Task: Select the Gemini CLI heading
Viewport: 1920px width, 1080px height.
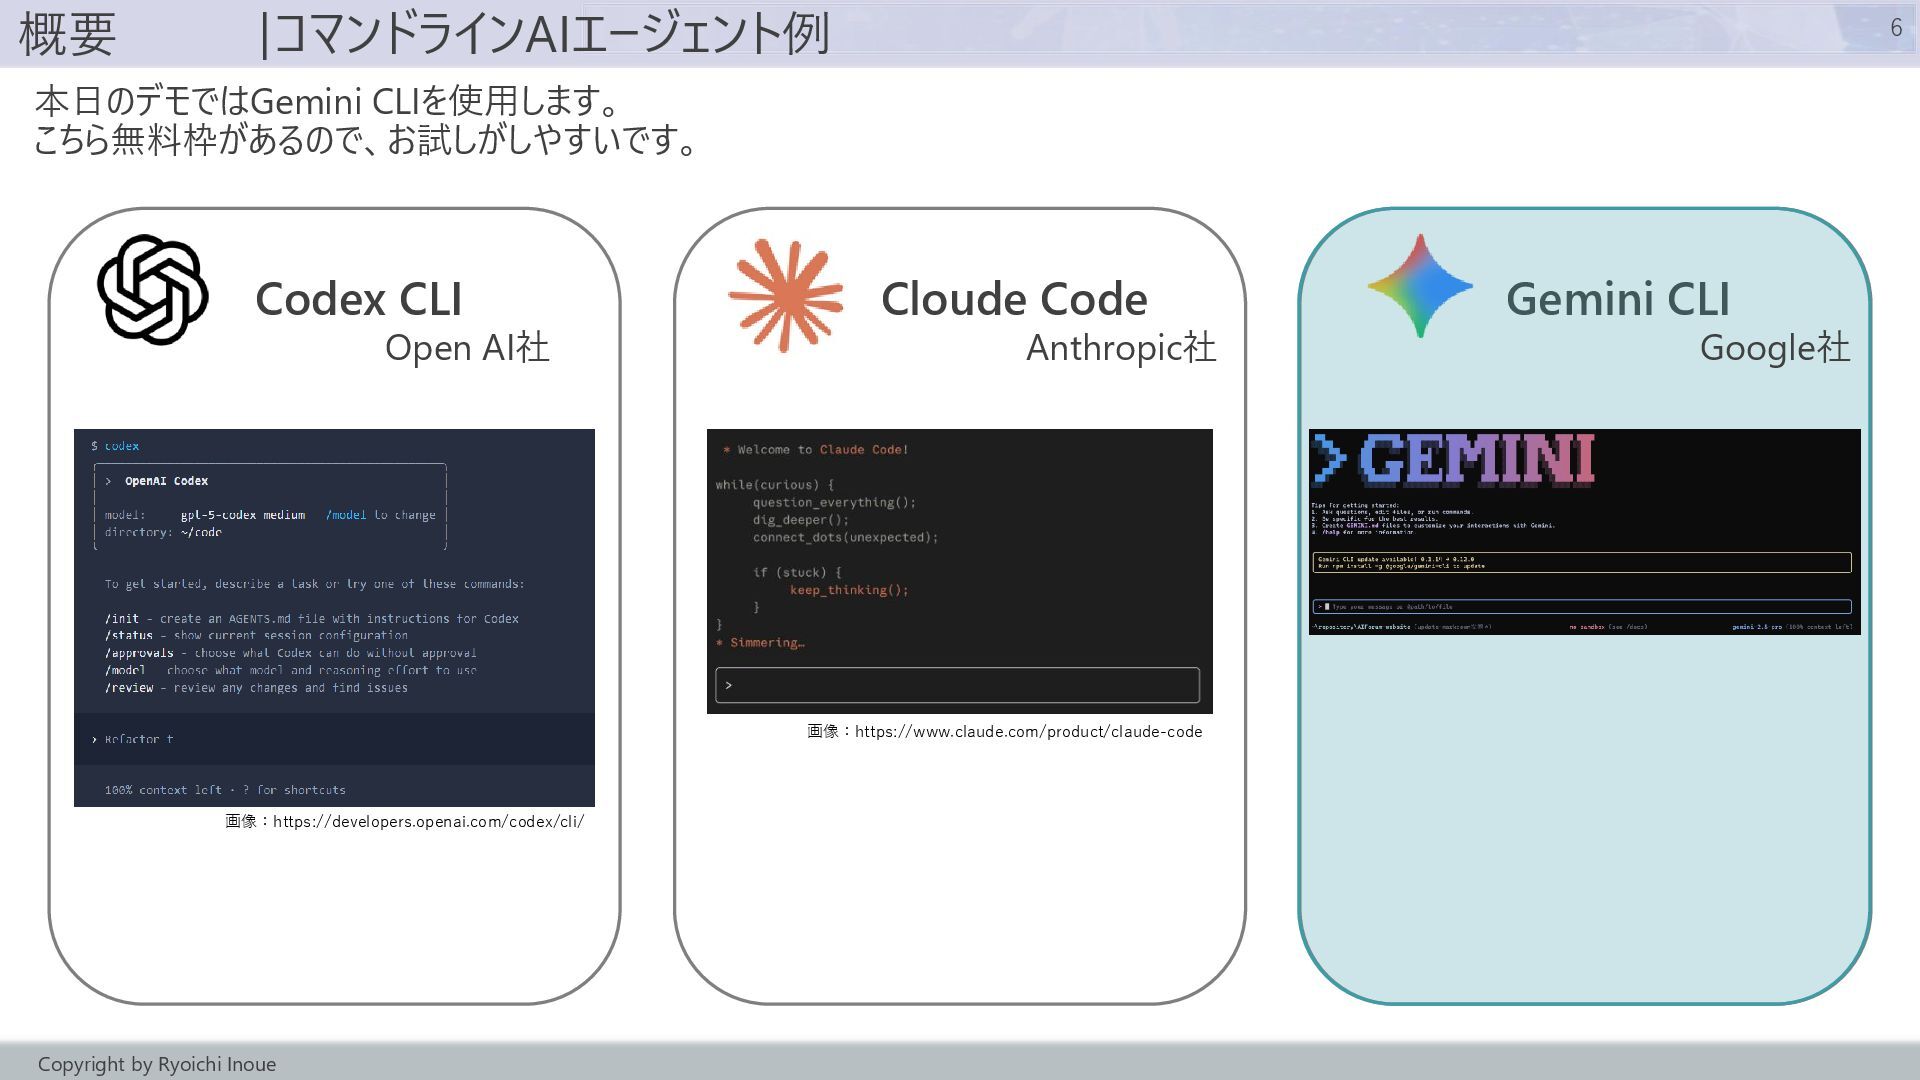Action: click(1617, 299)
